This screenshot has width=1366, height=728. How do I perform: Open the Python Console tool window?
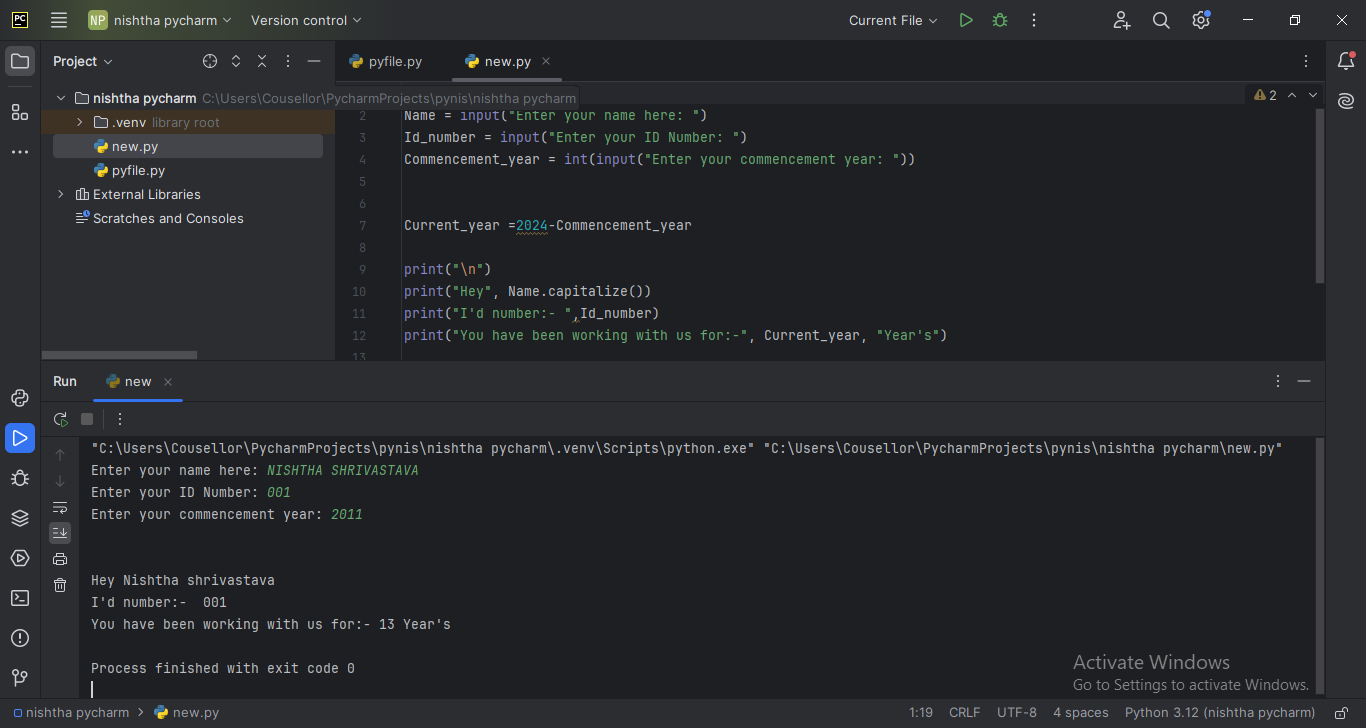click(20, 558)
